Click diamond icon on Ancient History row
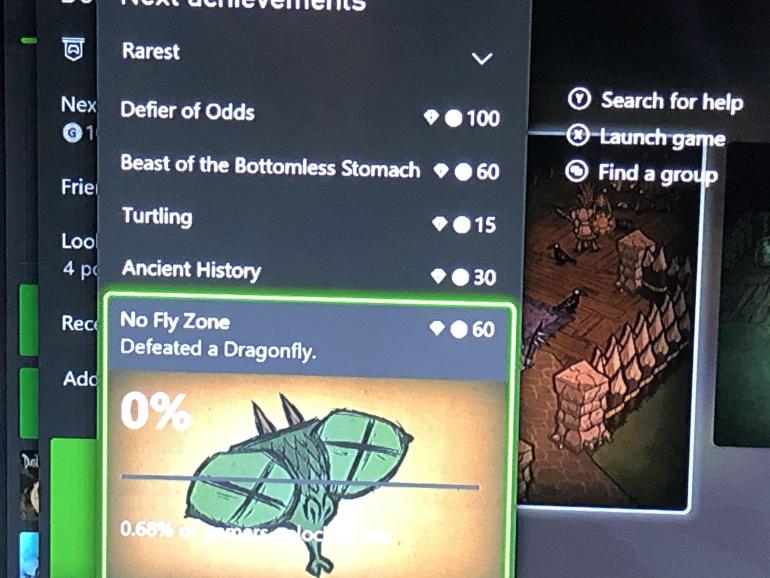The width and height of the screenshot is (770, 578). pyautogui.click(x=438, y=276)
